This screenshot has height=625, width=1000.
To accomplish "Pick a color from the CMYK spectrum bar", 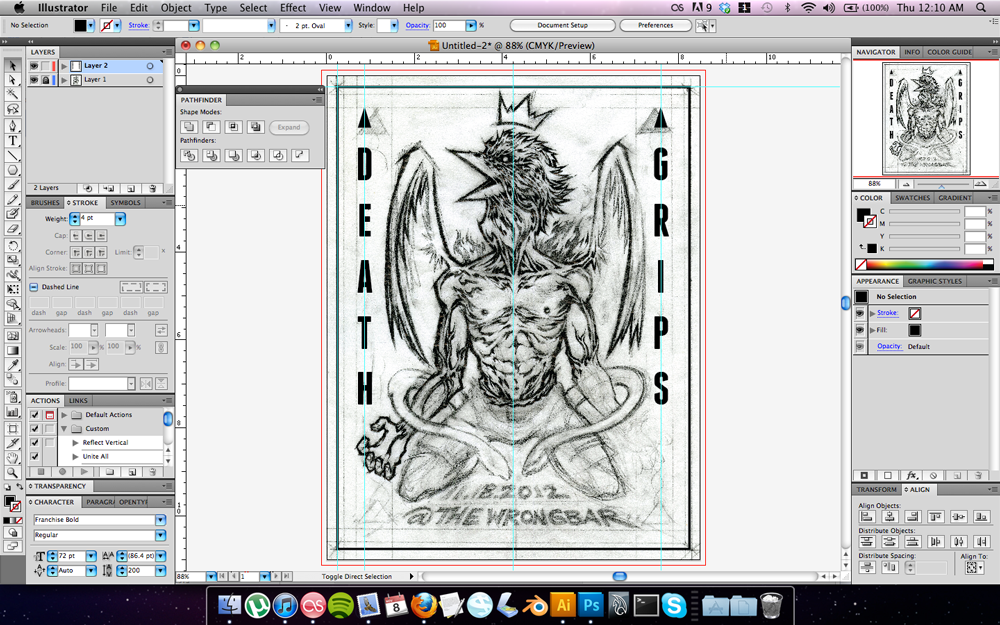I will click(x=924, y=264).
